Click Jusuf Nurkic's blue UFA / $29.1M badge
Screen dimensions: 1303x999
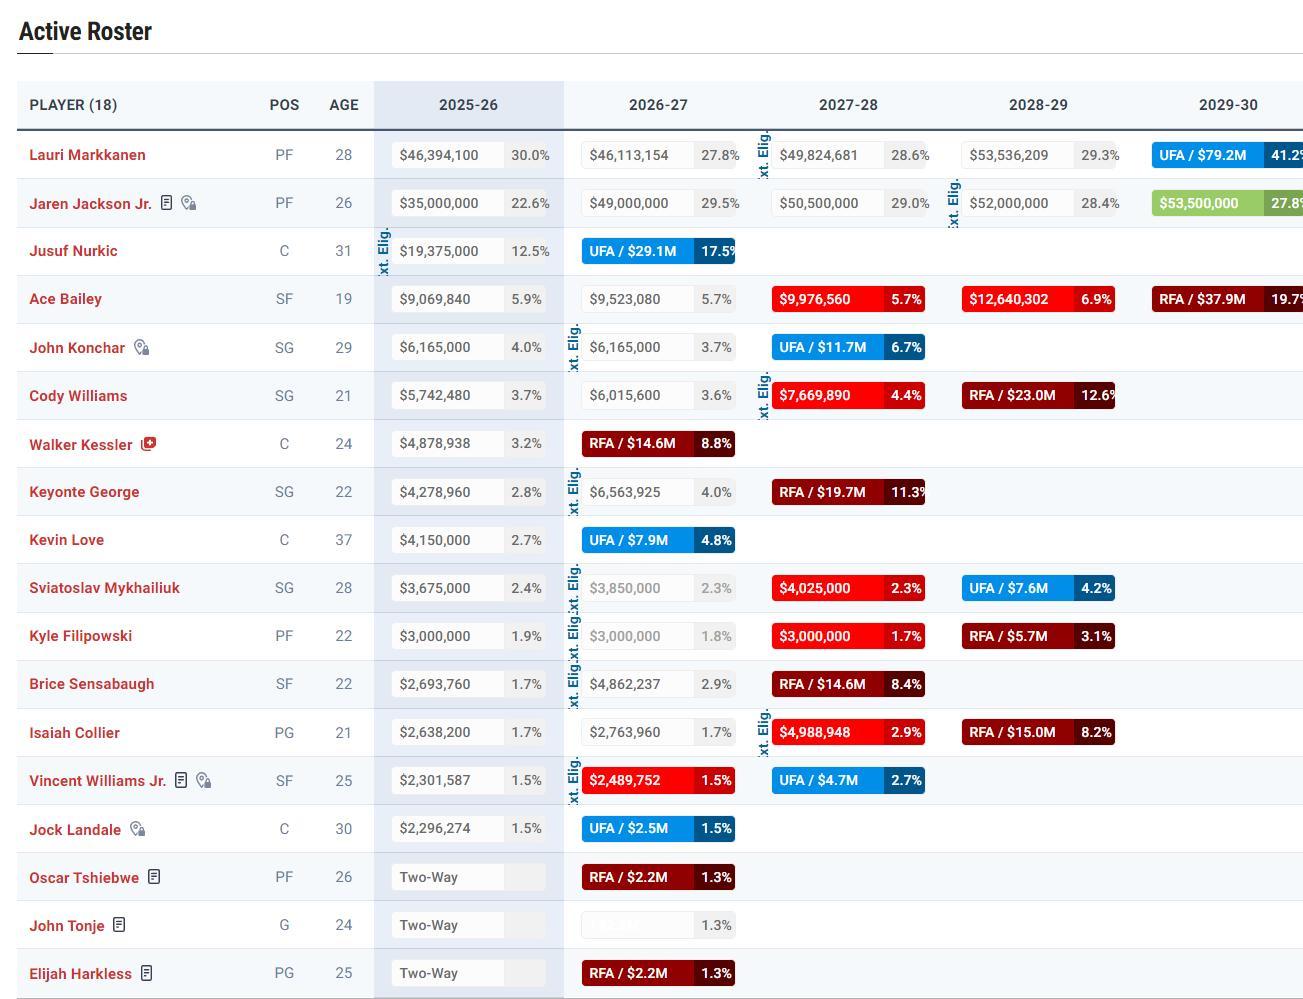pyautogui.click(x=637, y=251)
